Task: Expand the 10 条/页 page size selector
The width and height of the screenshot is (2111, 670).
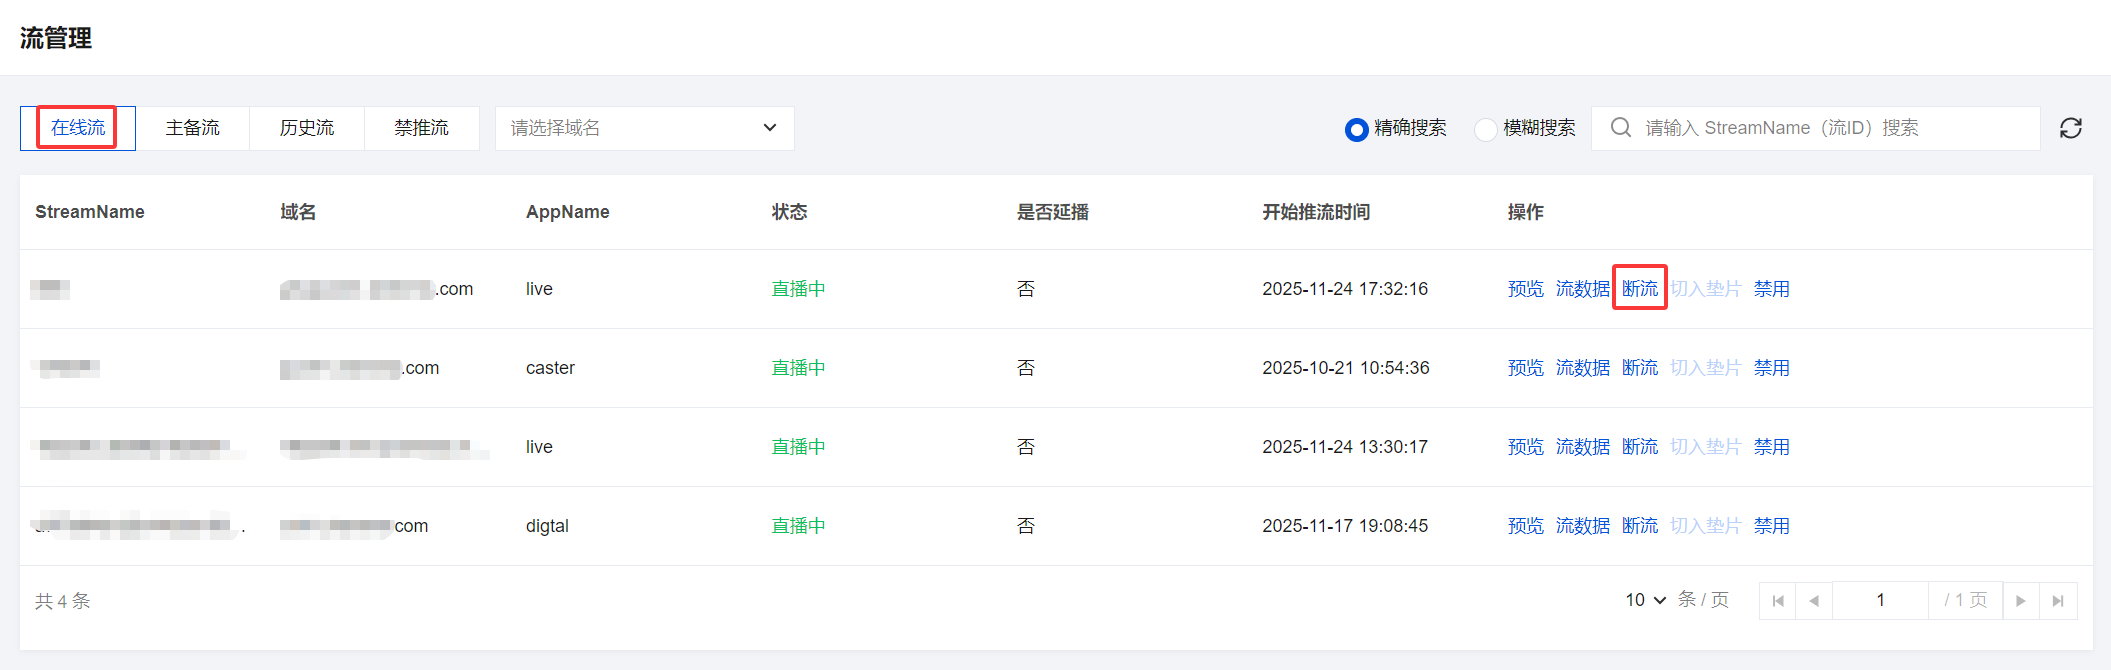Action: [1645, 600]
